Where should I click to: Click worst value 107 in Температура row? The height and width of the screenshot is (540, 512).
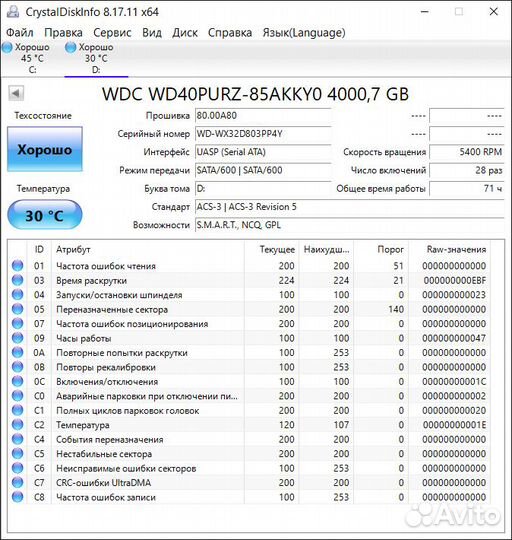pyautogui.click(x=341, y=425)
